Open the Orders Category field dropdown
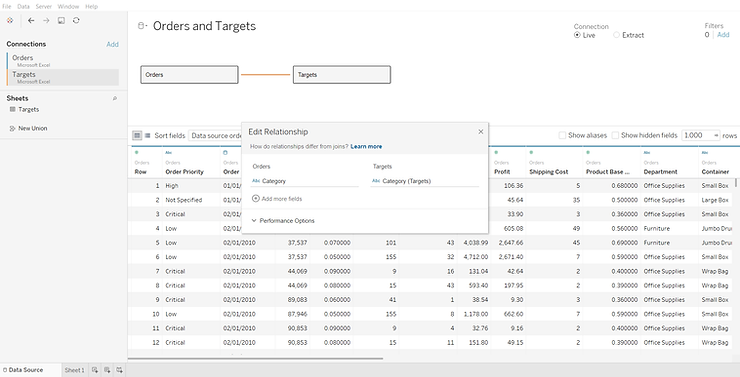740x377 pixels. (x=304, y=181)
